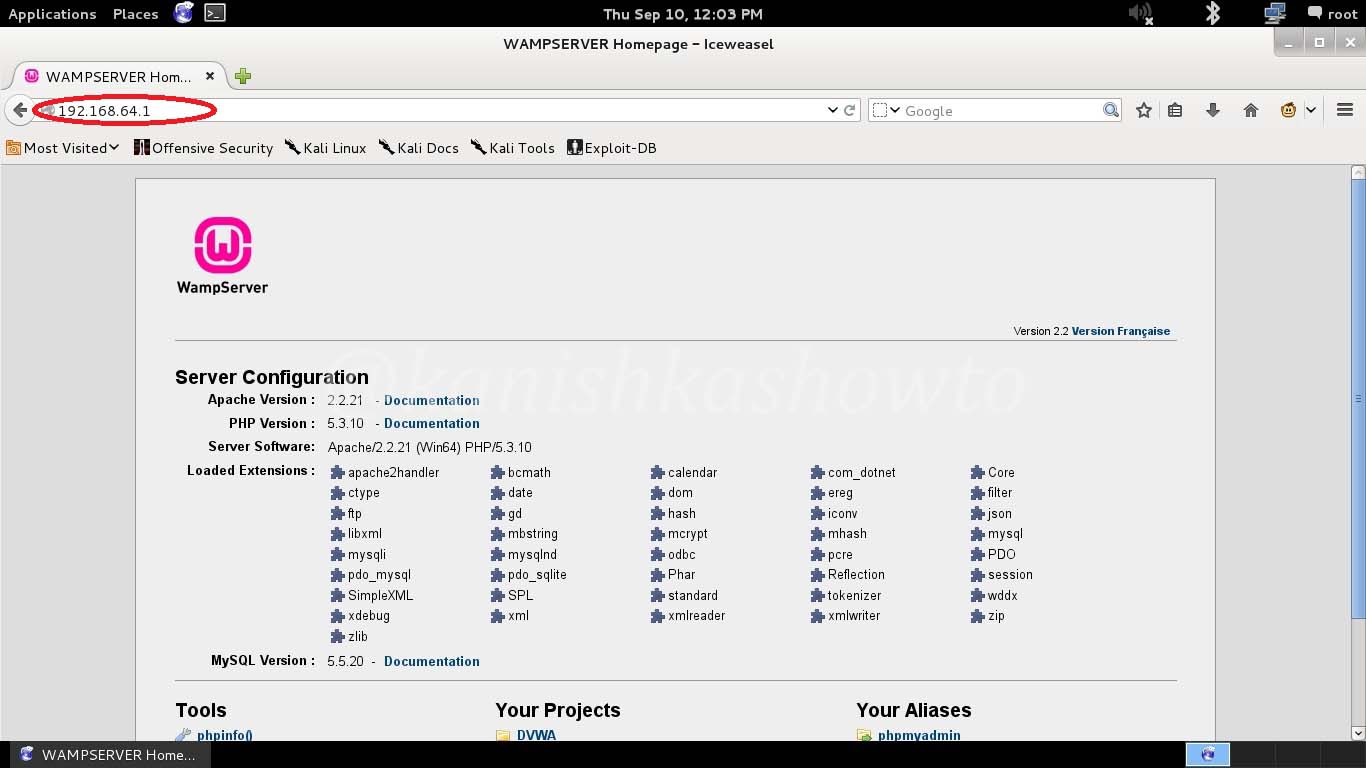Open the Exploit-DB bookmark

click(x=611, y=148)
